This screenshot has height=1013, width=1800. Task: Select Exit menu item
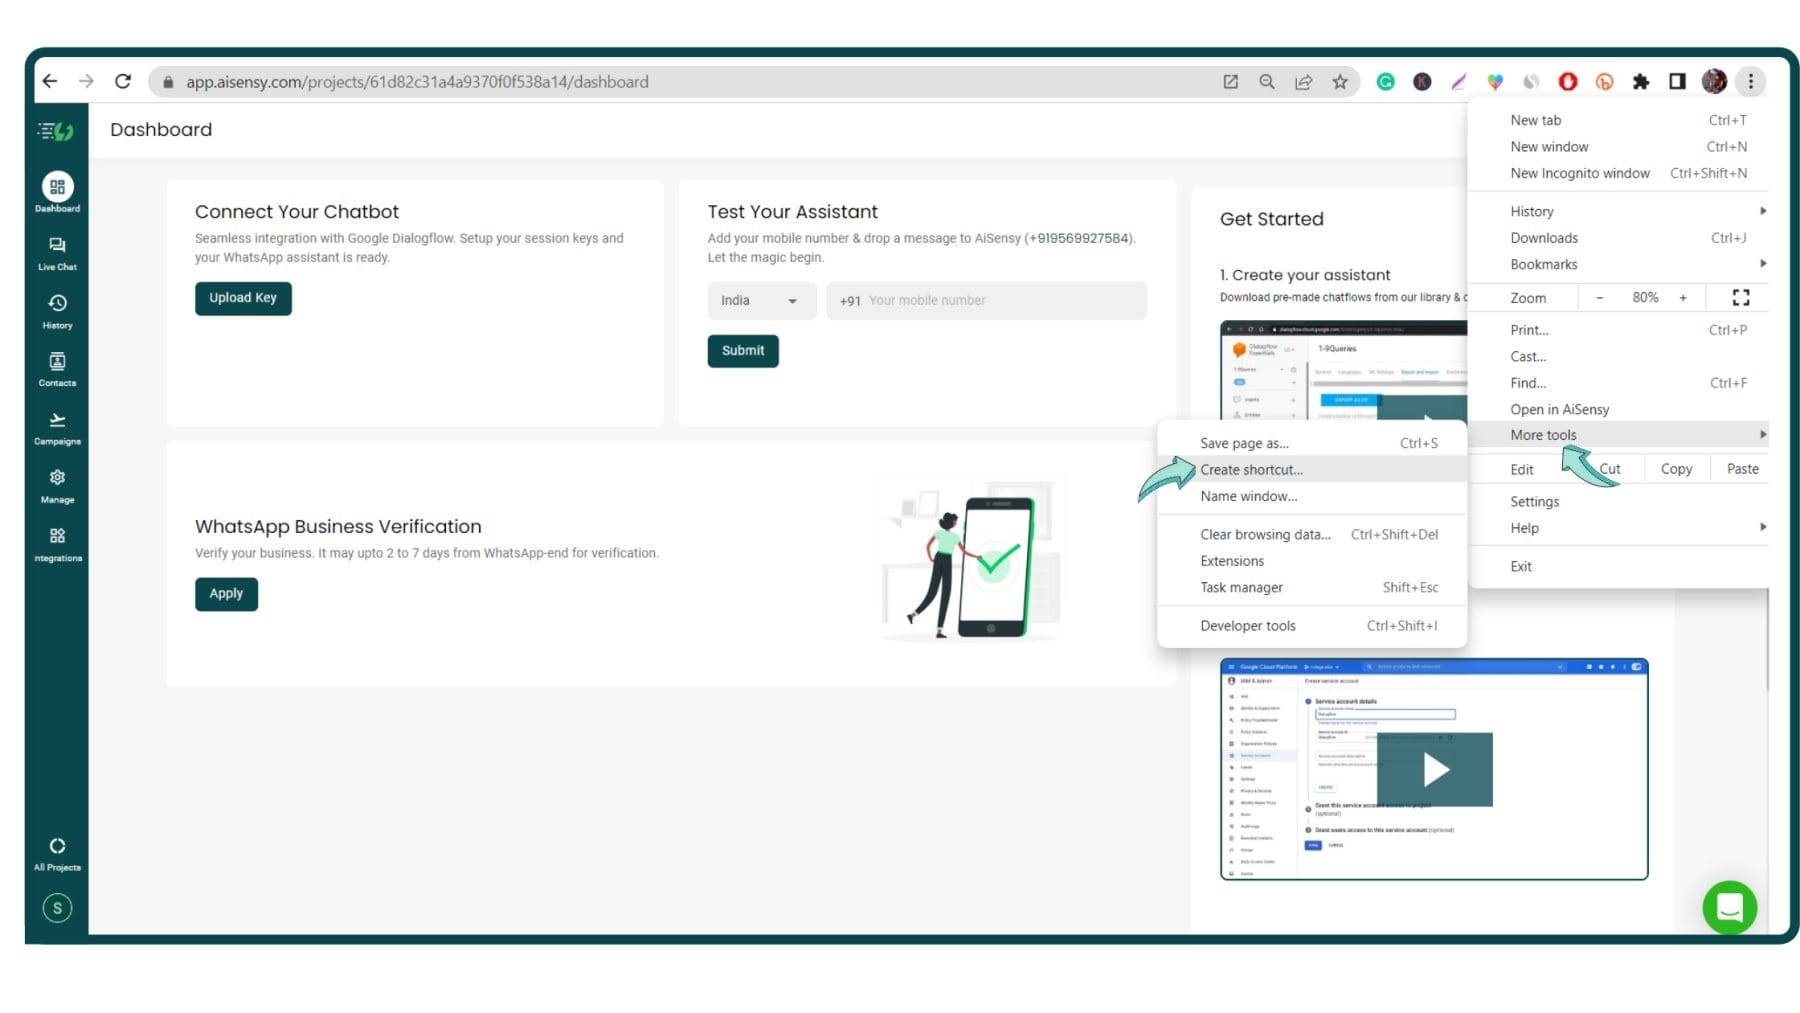1618,566
